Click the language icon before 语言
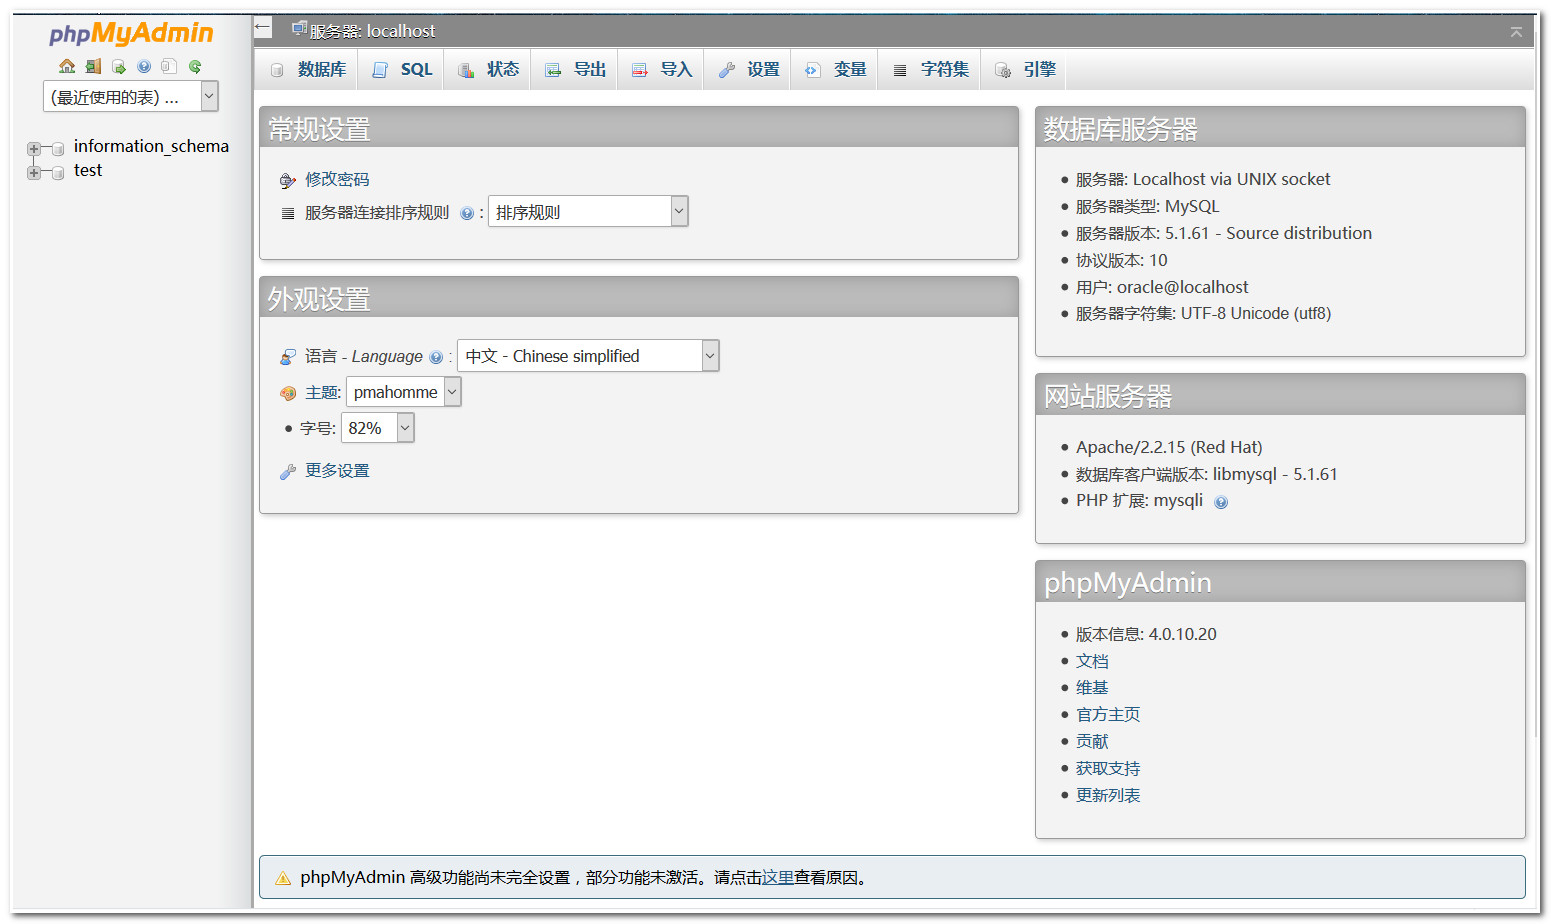Viewport: 1551px width, 924px height. (288, 357)
